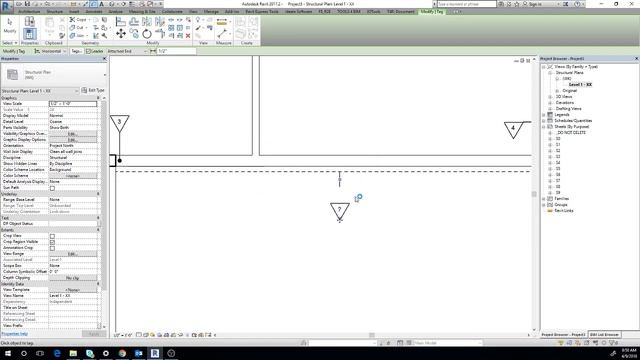Open File Explorer from the taskbar
Screen dimensions: 640x360
click(x=73, y=353)
